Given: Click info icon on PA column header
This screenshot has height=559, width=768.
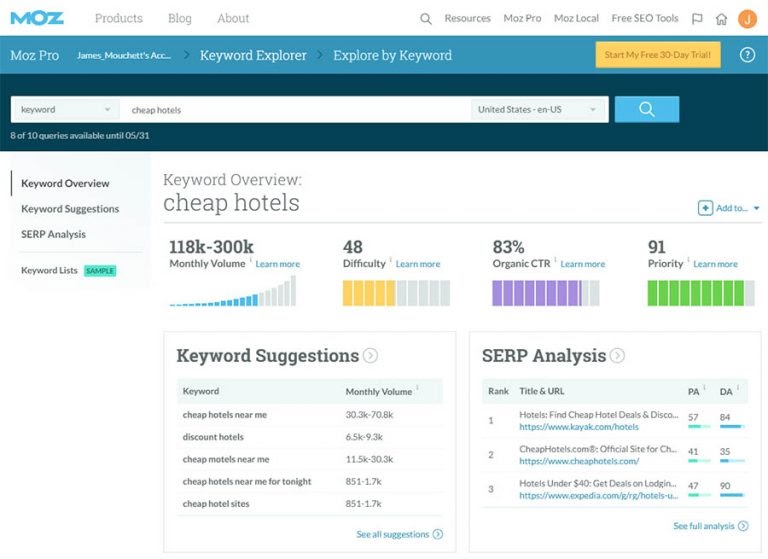Looking at the screenshot, I should [704, 388].
